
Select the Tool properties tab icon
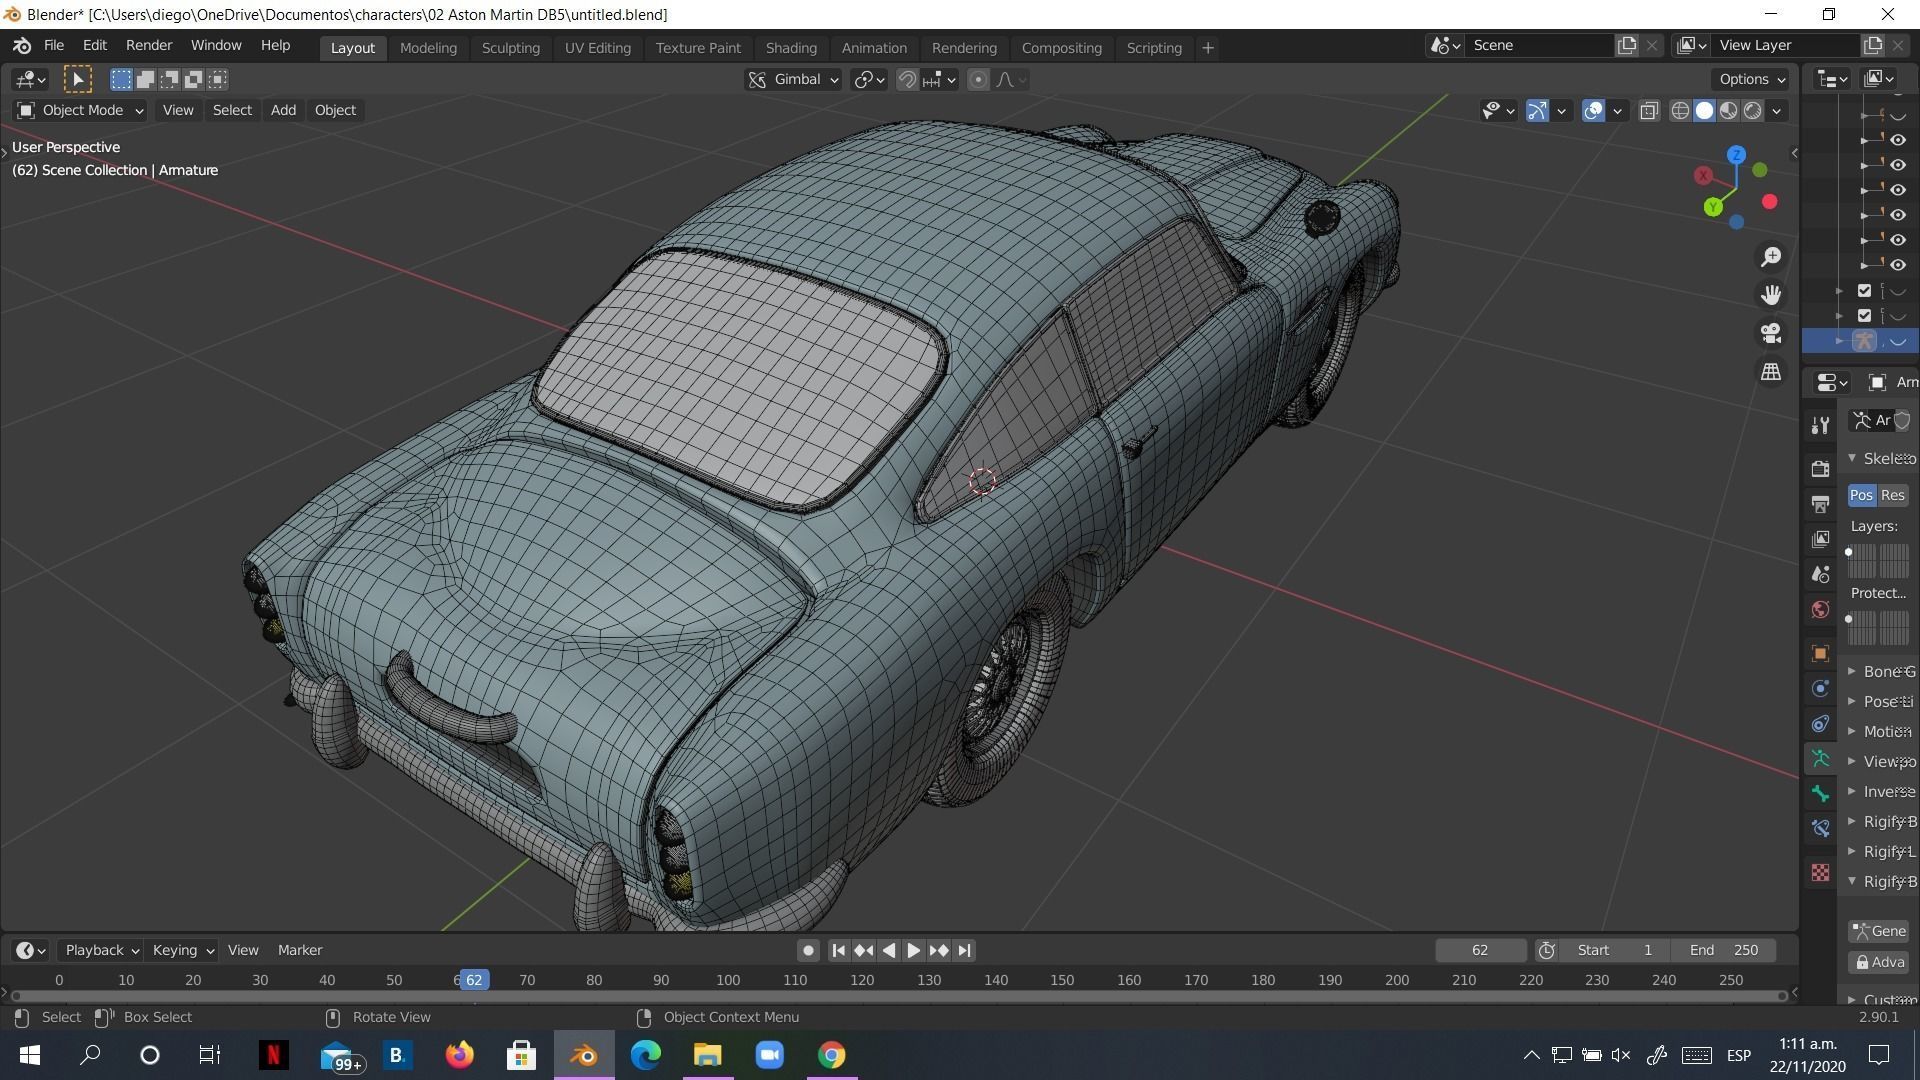click(x=1820, y=426)
